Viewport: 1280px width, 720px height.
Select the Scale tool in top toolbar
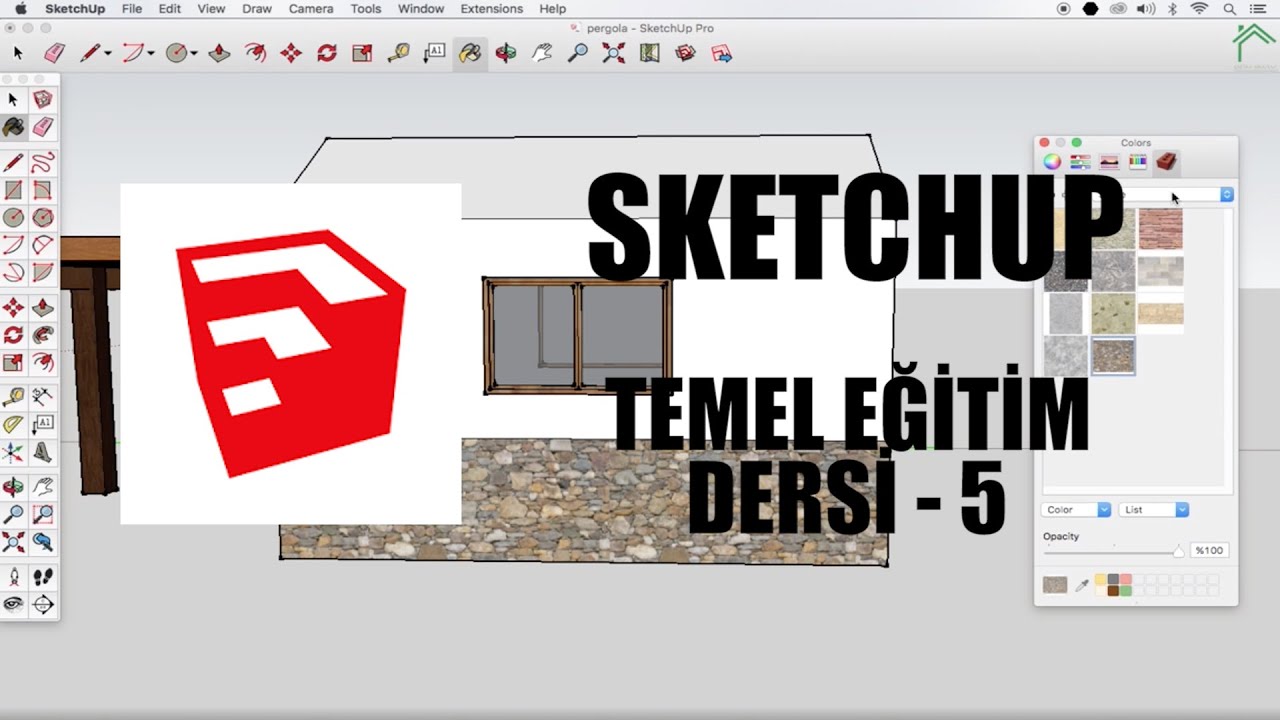(362, 53)
